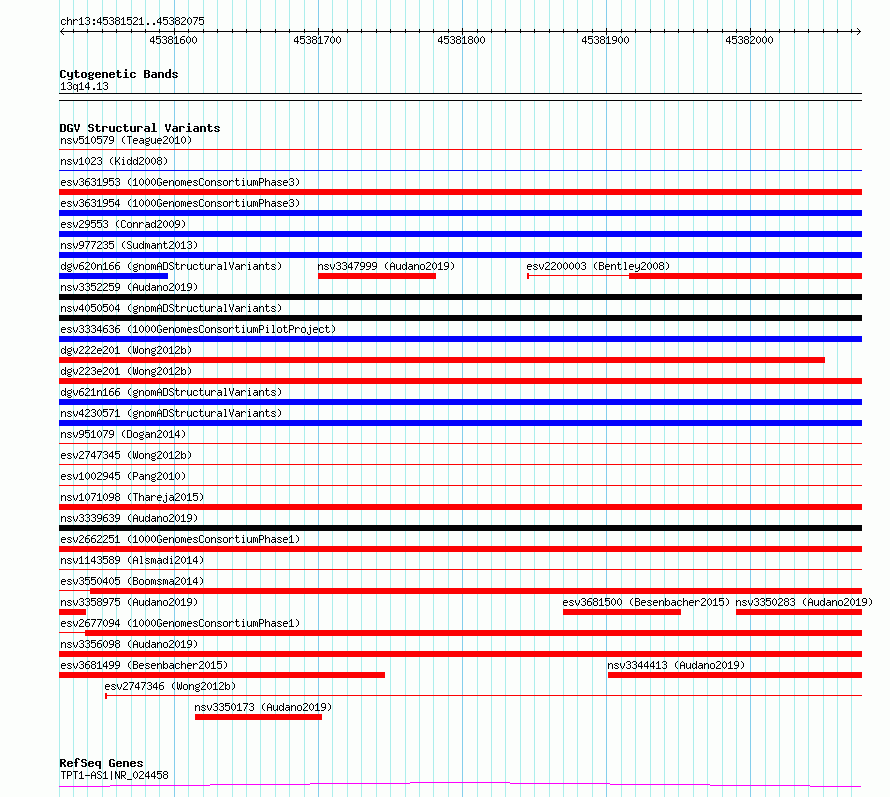
Task: Click the 45381700 ruler position label
Action: tap(317, 40)
